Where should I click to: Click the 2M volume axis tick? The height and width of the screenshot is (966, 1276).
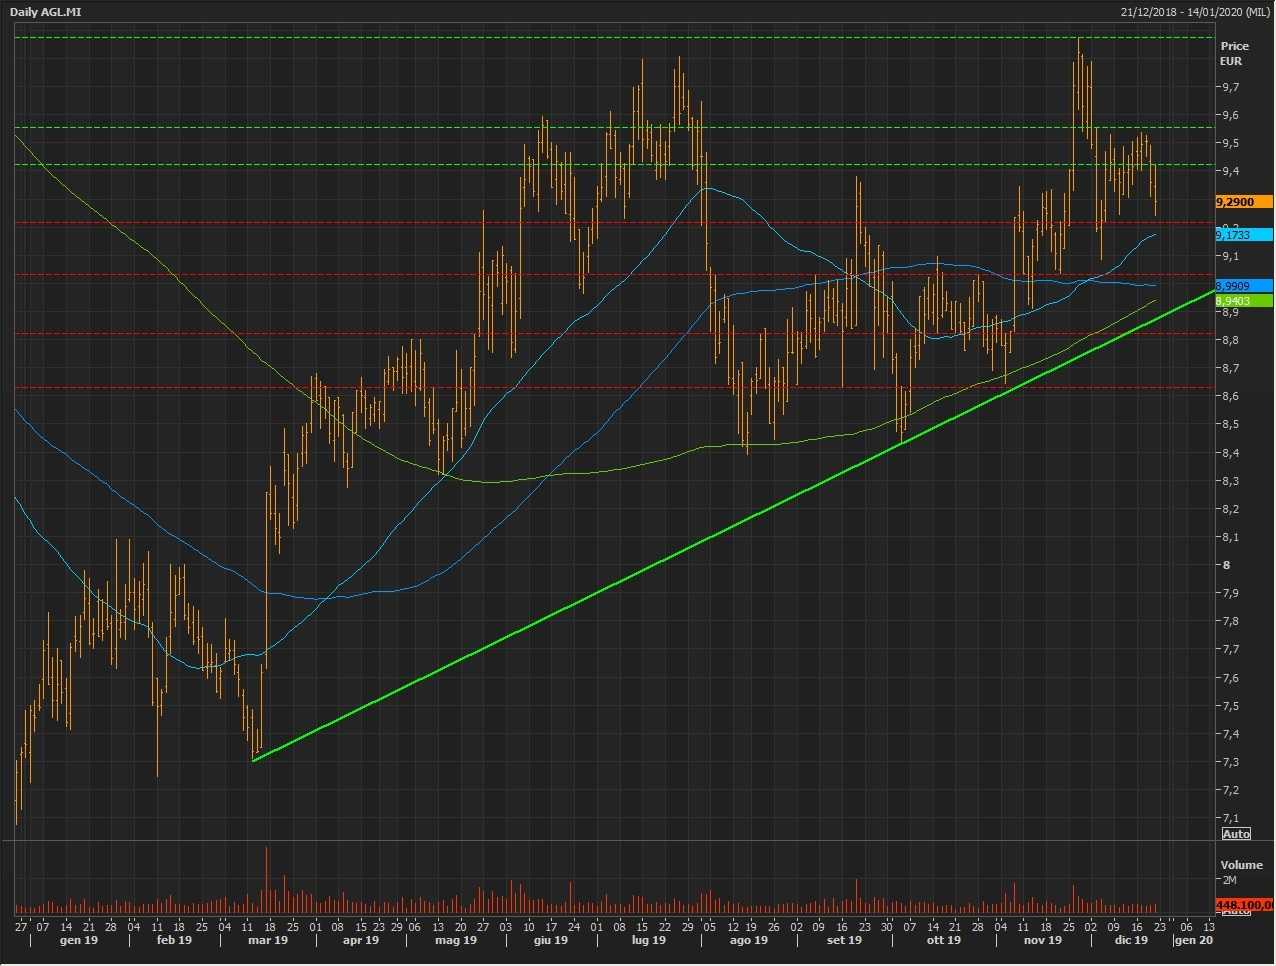[1229, 880]
